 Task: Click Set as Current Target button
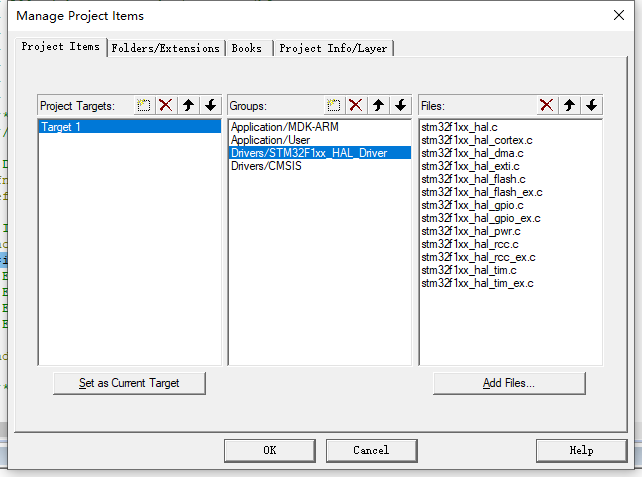point(129,383)
